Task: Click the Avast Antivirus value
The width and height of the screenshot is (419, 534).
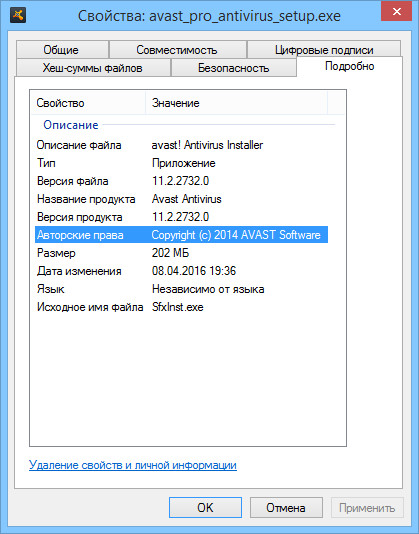Action: point(187,199)
